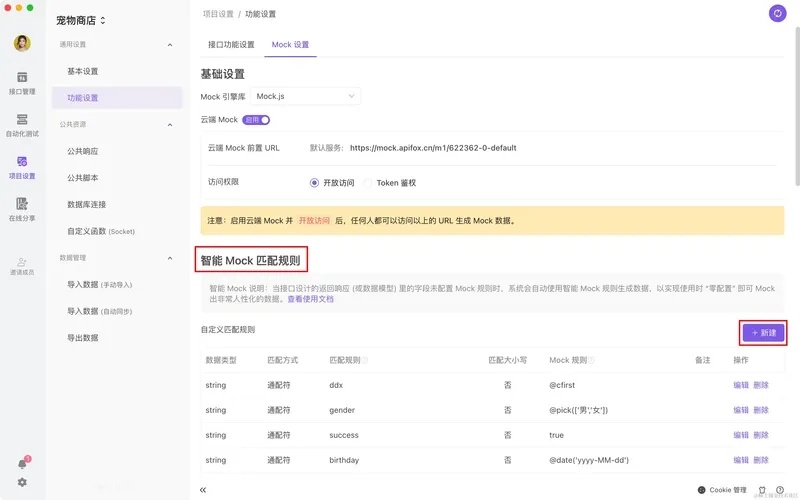Click the @date('yyyy-MM-dd') rule cell
This screenshot has width=800, height=500.
coord(589,460)
